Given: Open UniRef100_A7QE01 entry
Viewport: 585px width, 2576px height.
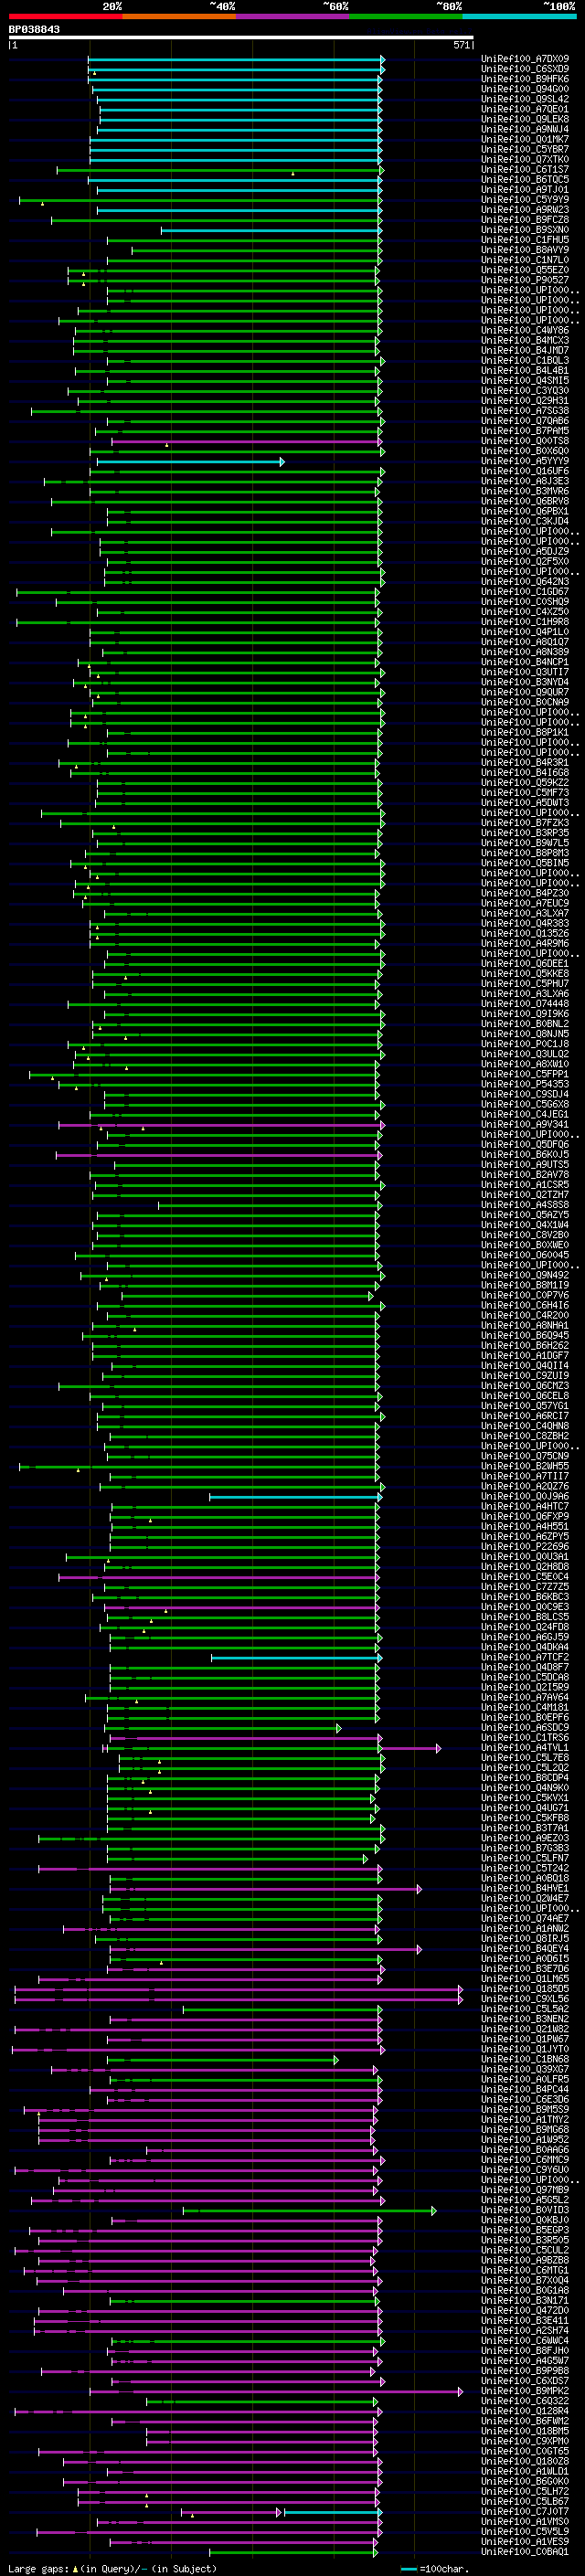Looking at the screenshot, I should 525,109.
